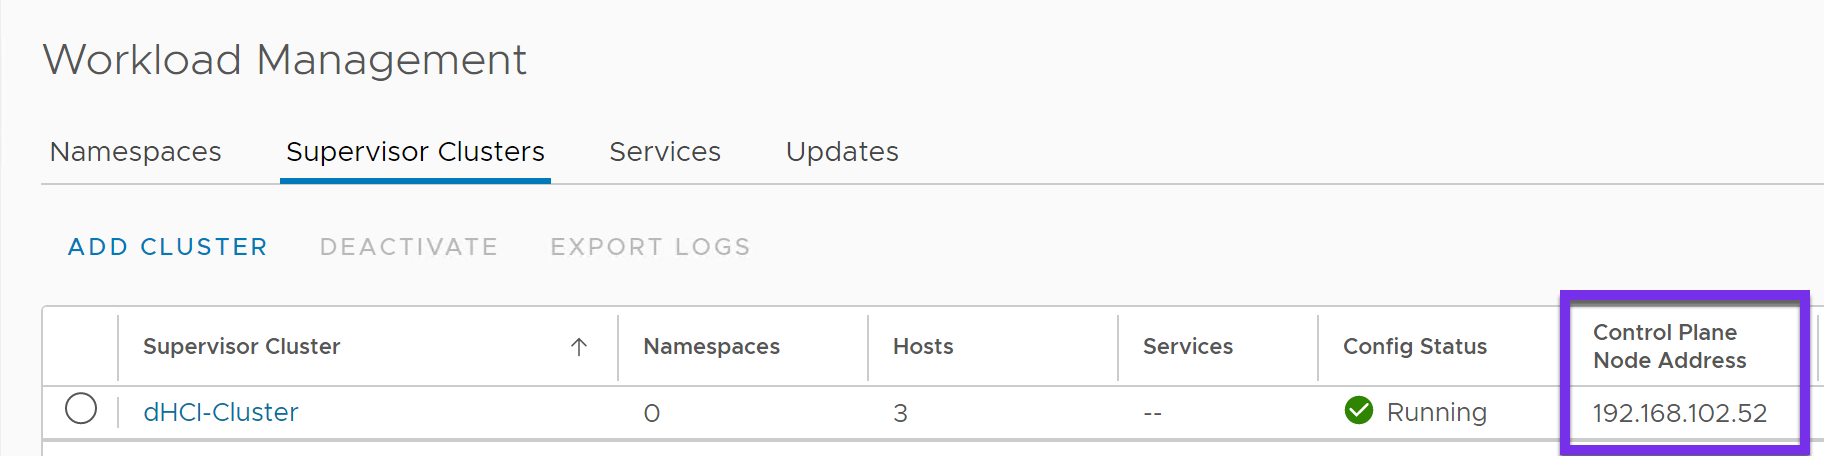The width and height of the screenshot is (1824, 456).
Task: Click the sort arrow in Supervisor Cluster column
Action: point(578,347)
